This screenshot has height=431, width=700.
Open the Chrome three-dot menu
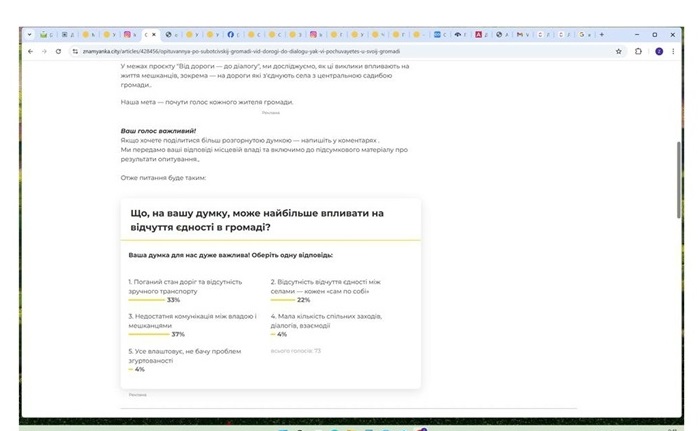[673, 51]
